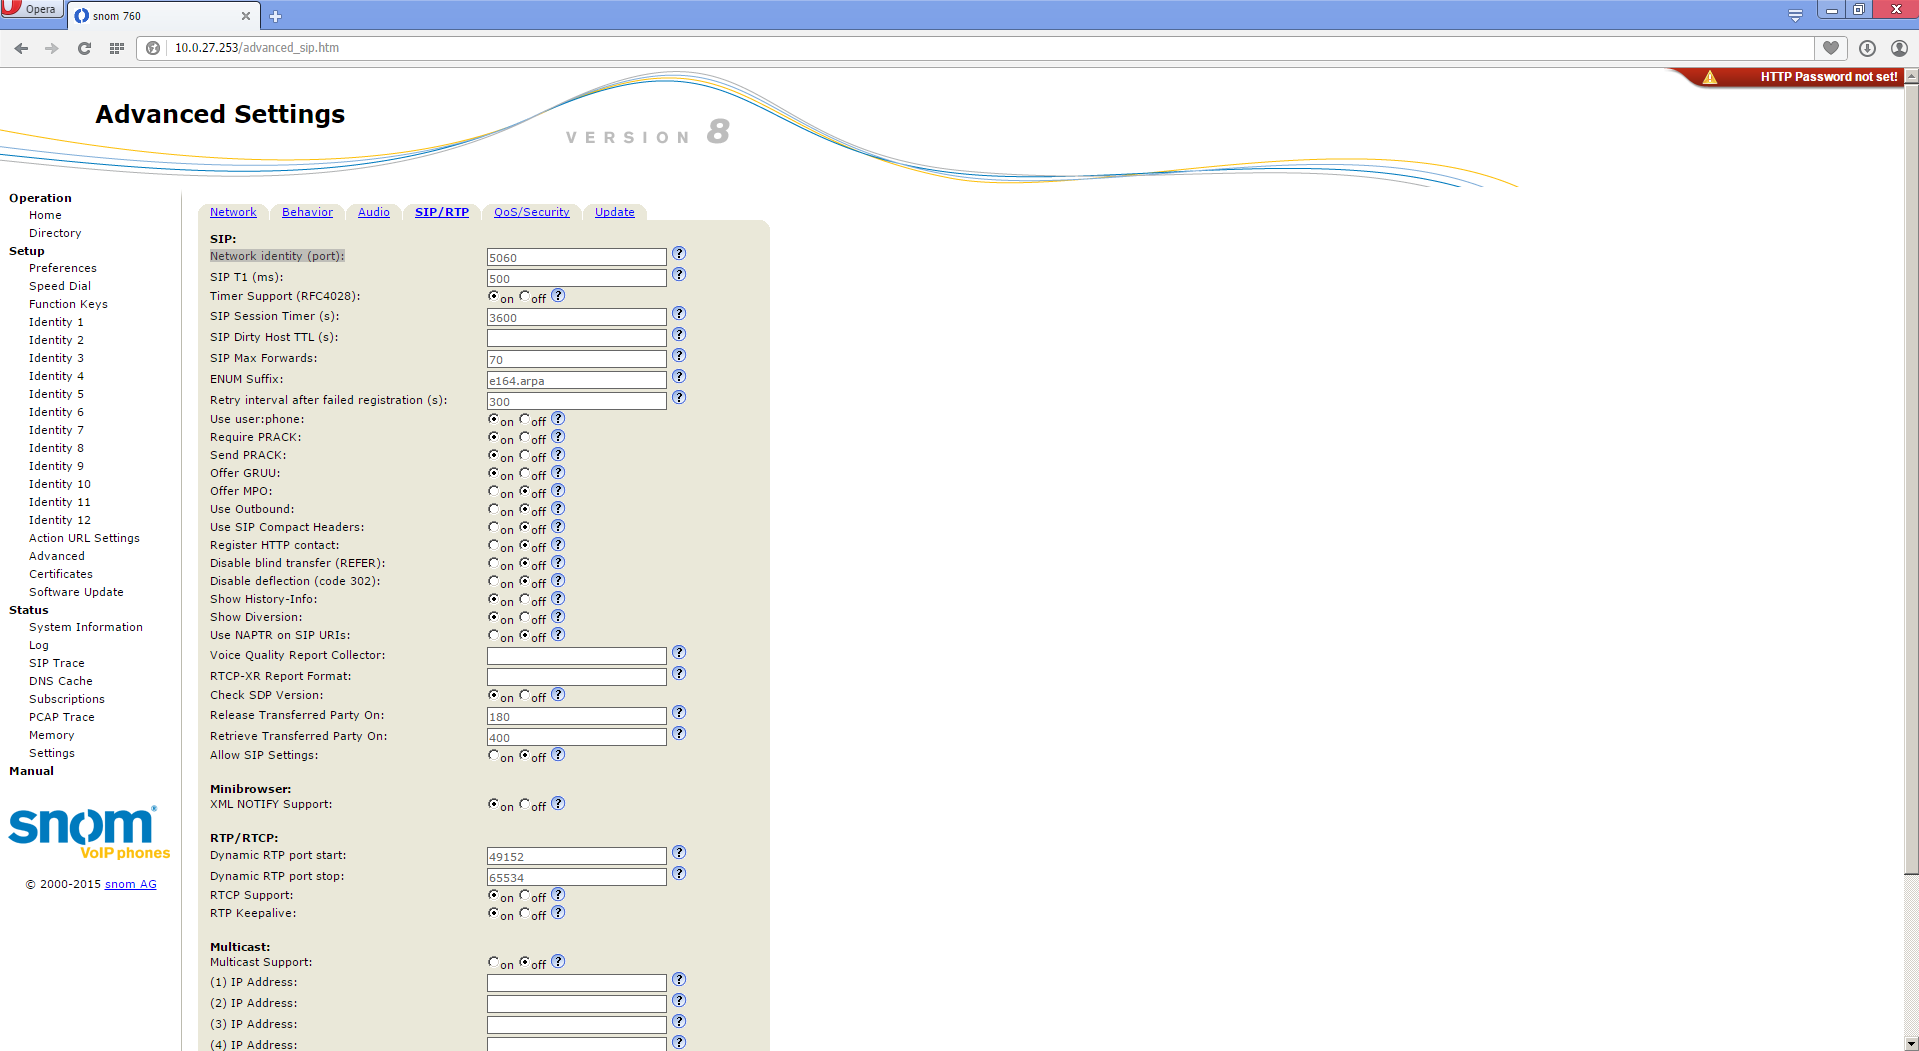The image size is (1919, 1051).
Task: Show help for Release Transferred Party On
Action: (x=679, y=713)
